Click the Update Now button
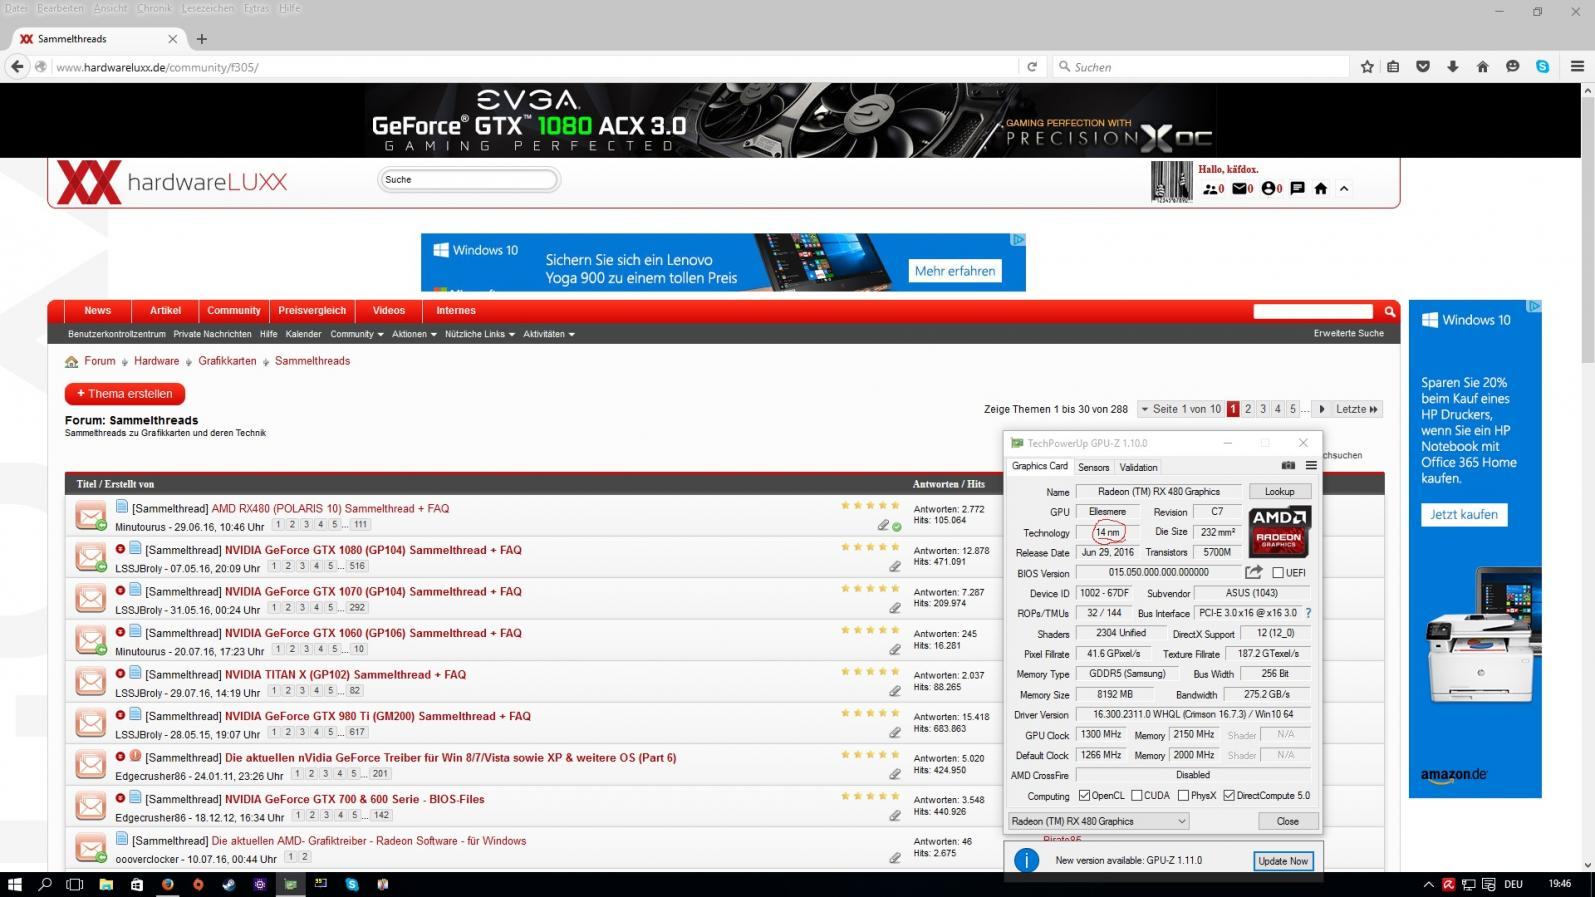Image resolution: width=1595 pixels, height=897 pixels. [x=1282, y=861]
